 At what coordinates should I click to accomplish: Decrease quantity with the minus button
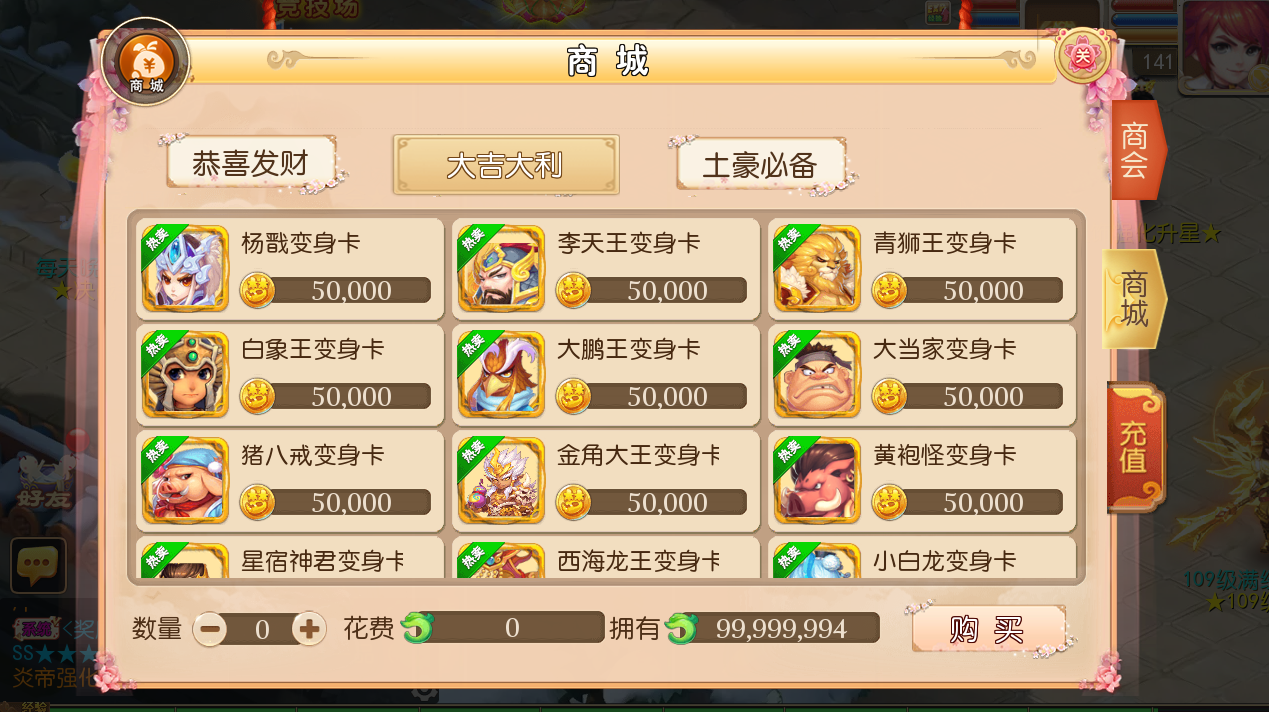tap(210, 629)
